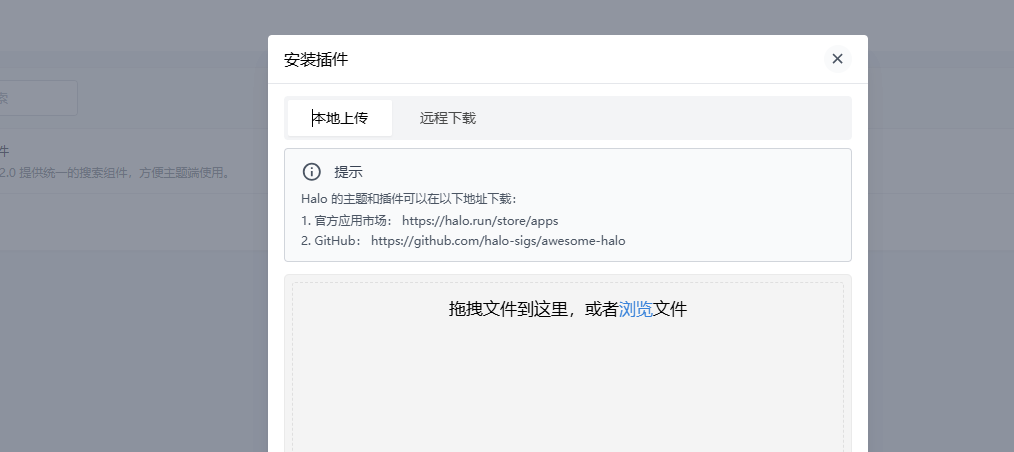
Task: Click the 安装插件 dialog title
Action: tap(316, 59)
